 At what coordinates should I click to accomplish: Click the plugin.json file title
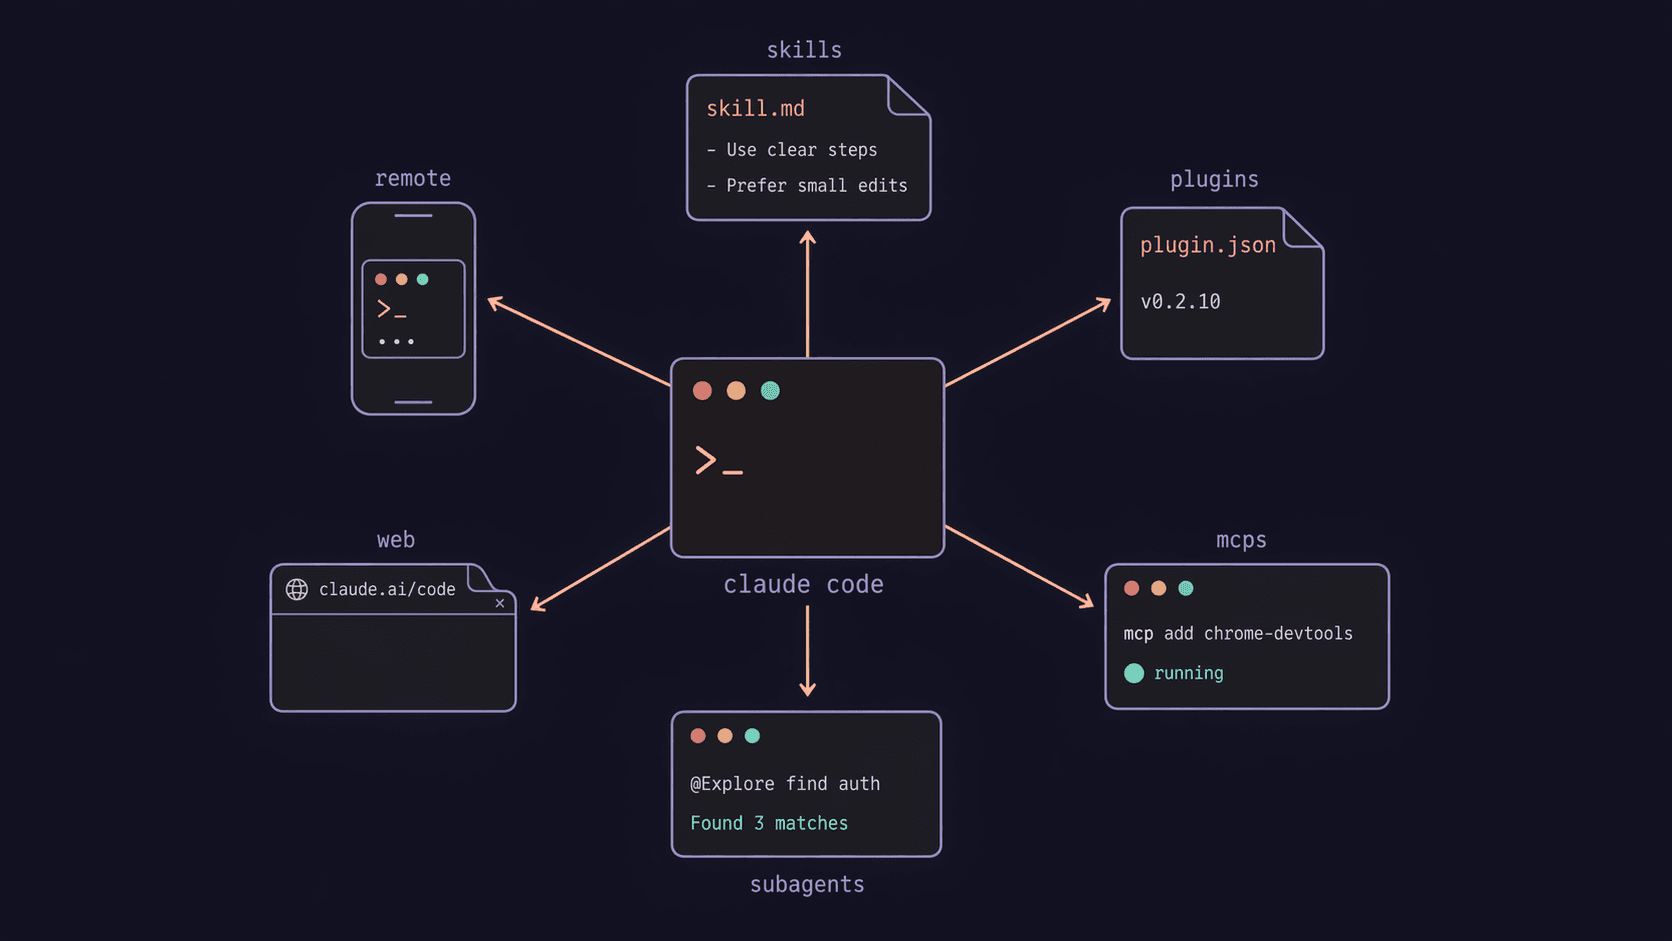tap(1208, 245)
